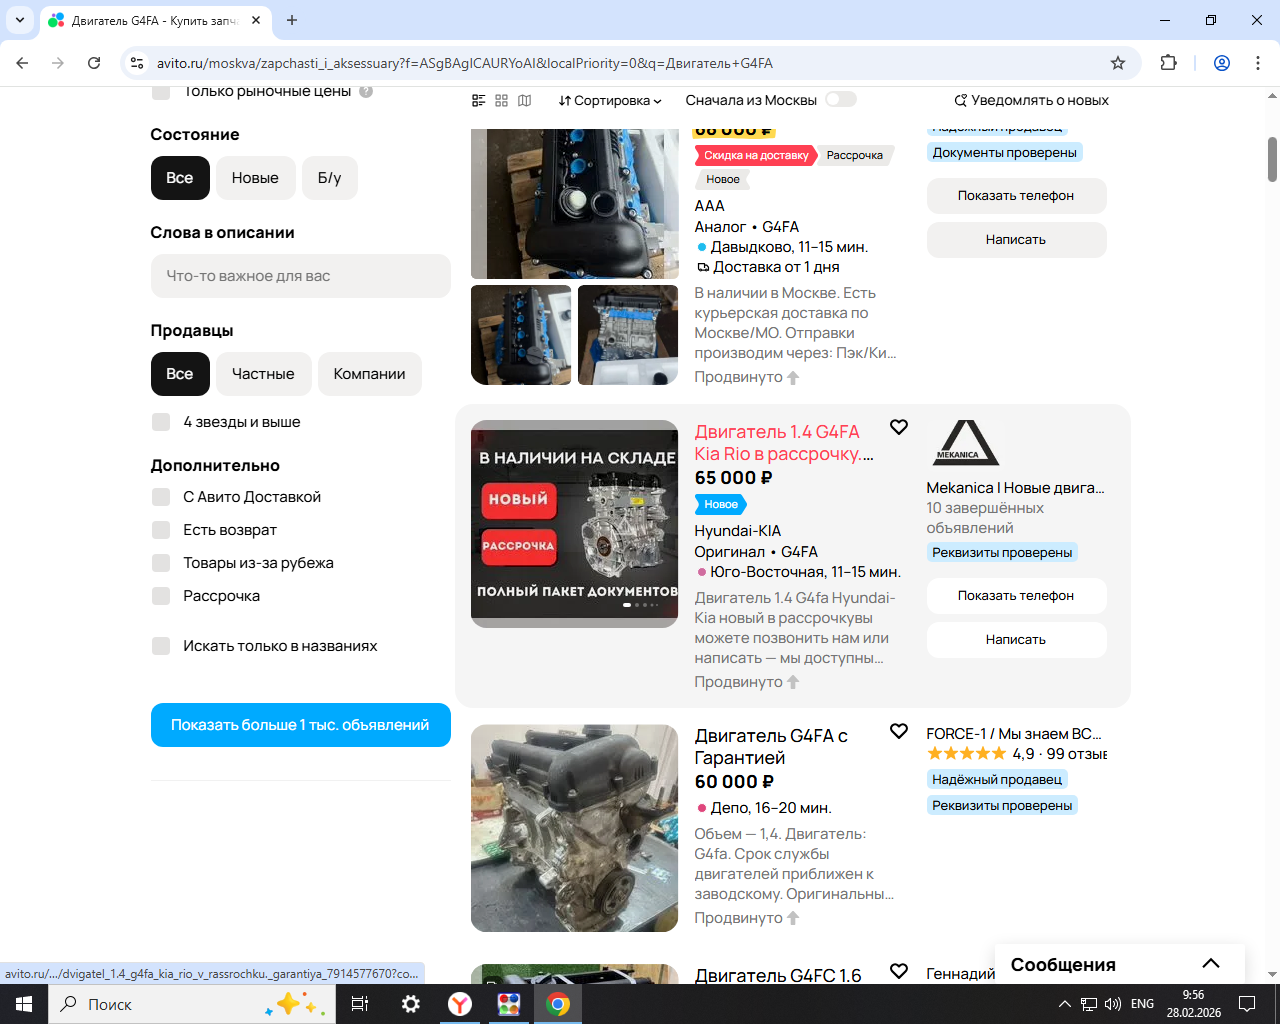Viewport: 1280px width, 1024px height.
Task: Open Chrome three-dot menu
Action: tap(1258, 63)
